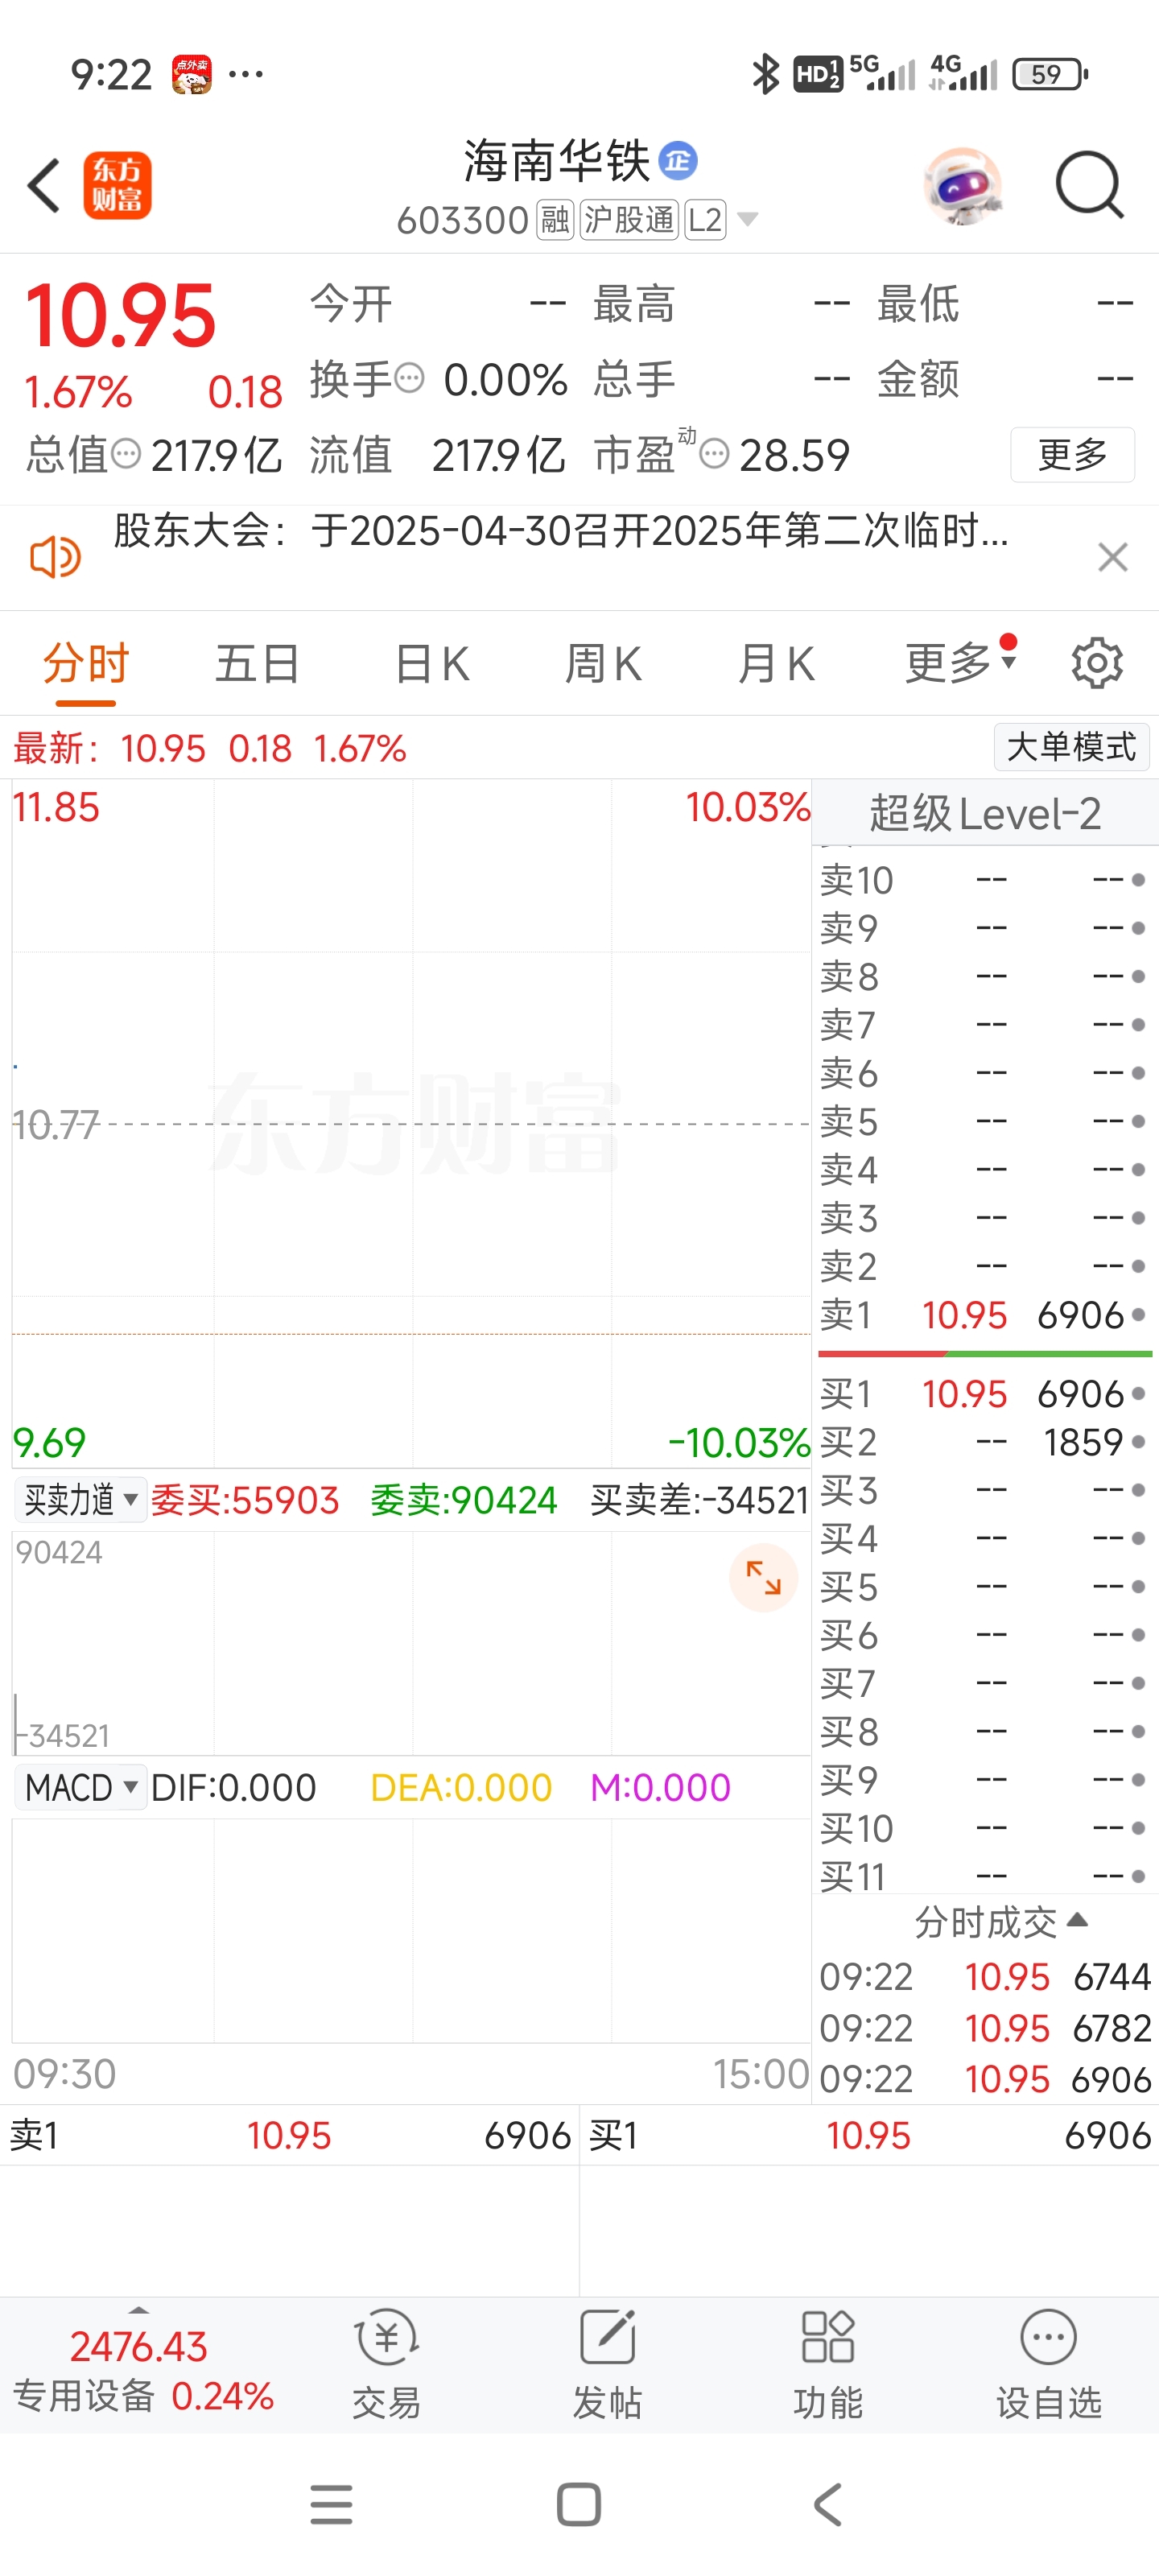The width and height of the screenshot is (1159, 2576).
Task: Tap the dot at end of 卖10 row
Action: point(1138,880)
